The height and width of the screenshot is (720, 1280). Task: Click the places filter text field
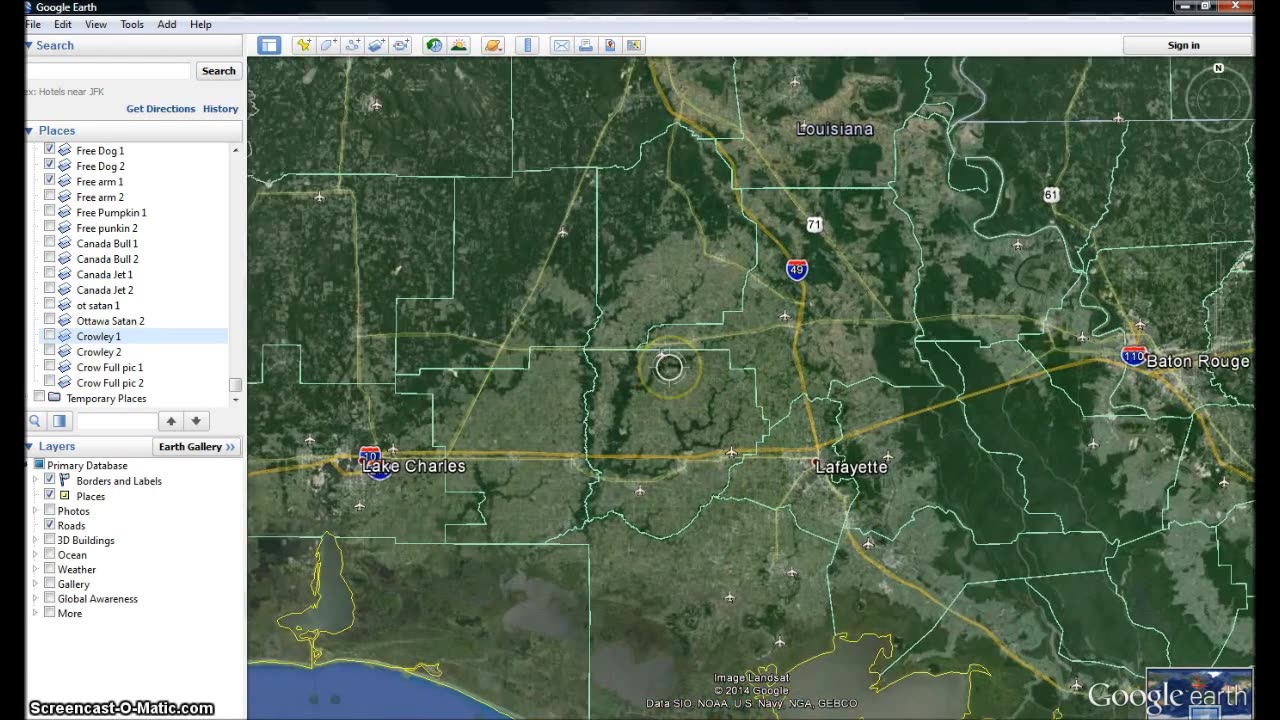(x=116, y=421)
